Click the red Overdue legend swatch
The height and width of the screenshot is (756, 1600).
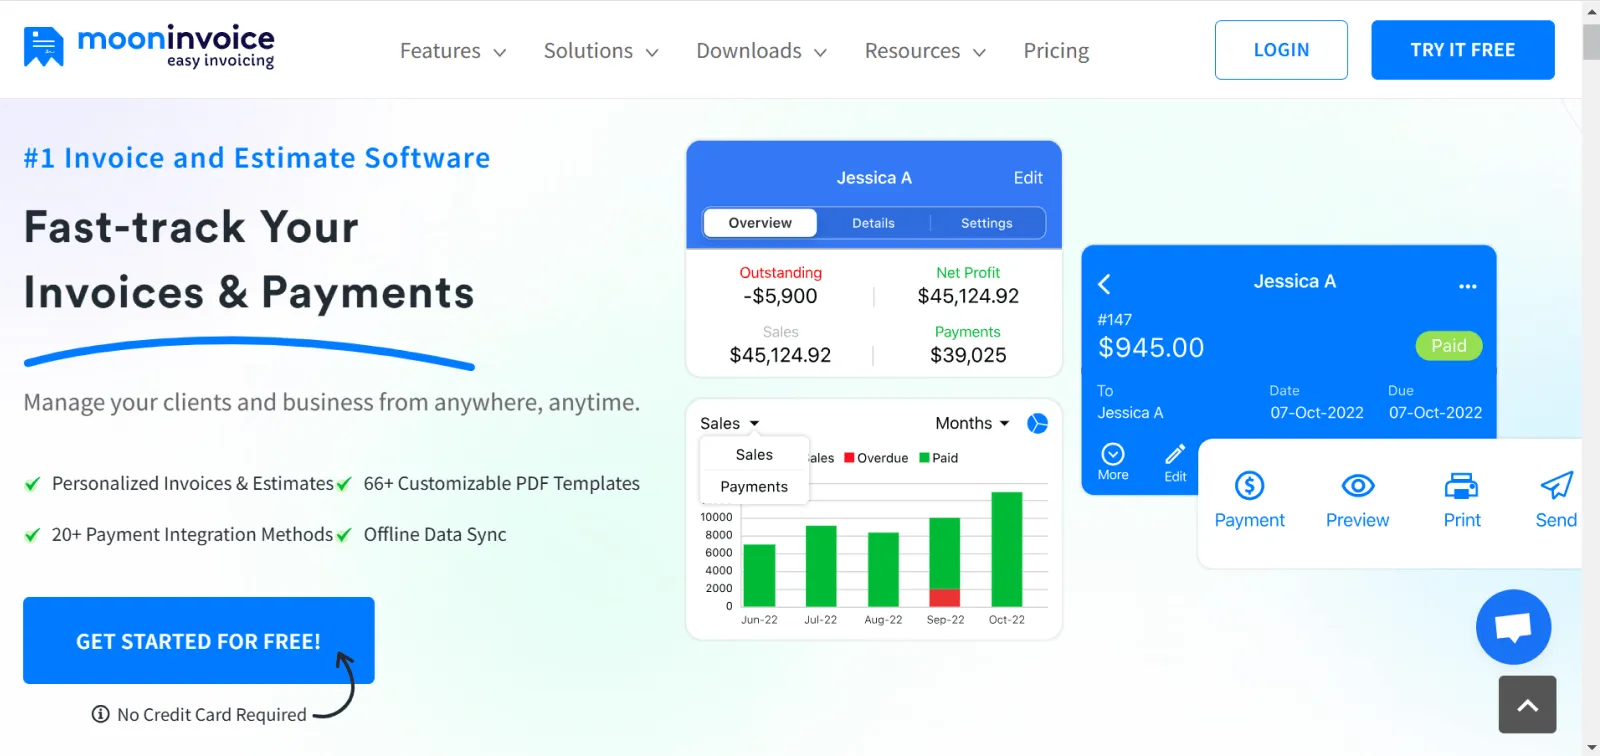[849, 458]
